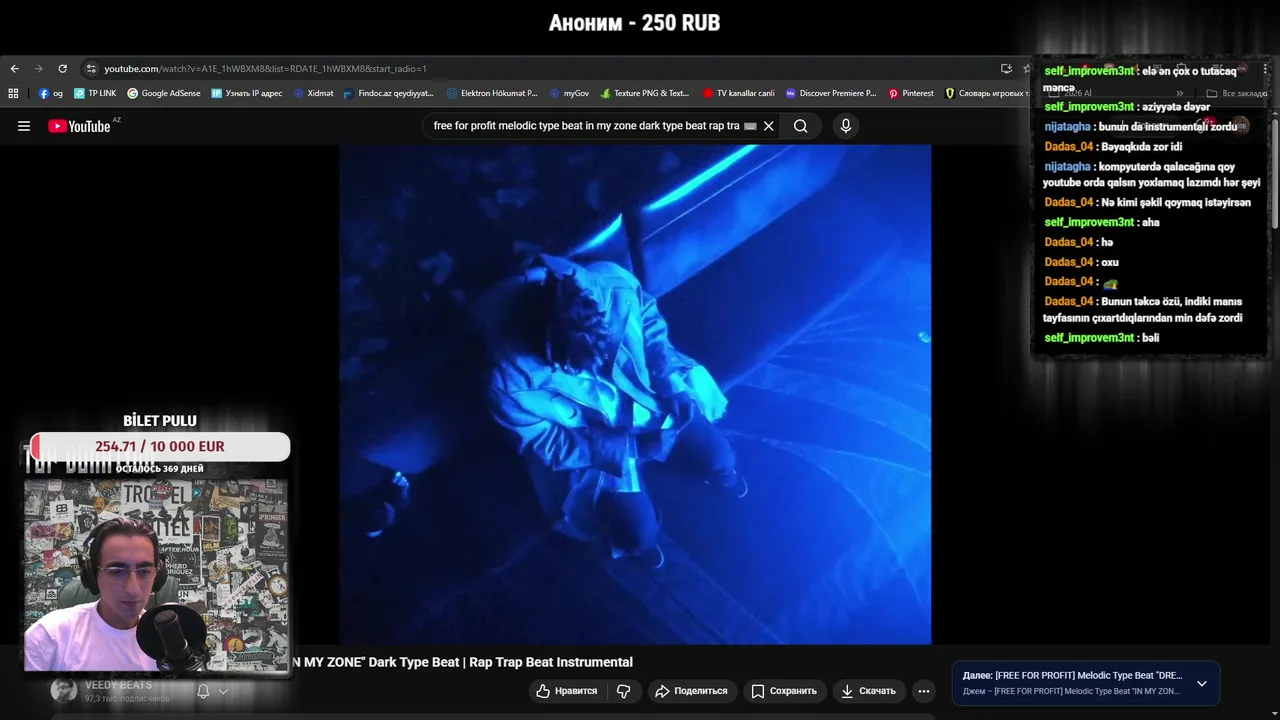Screen dimensions: 1280x720
Task: Go to the YouTube home logo
Action: 79,126
